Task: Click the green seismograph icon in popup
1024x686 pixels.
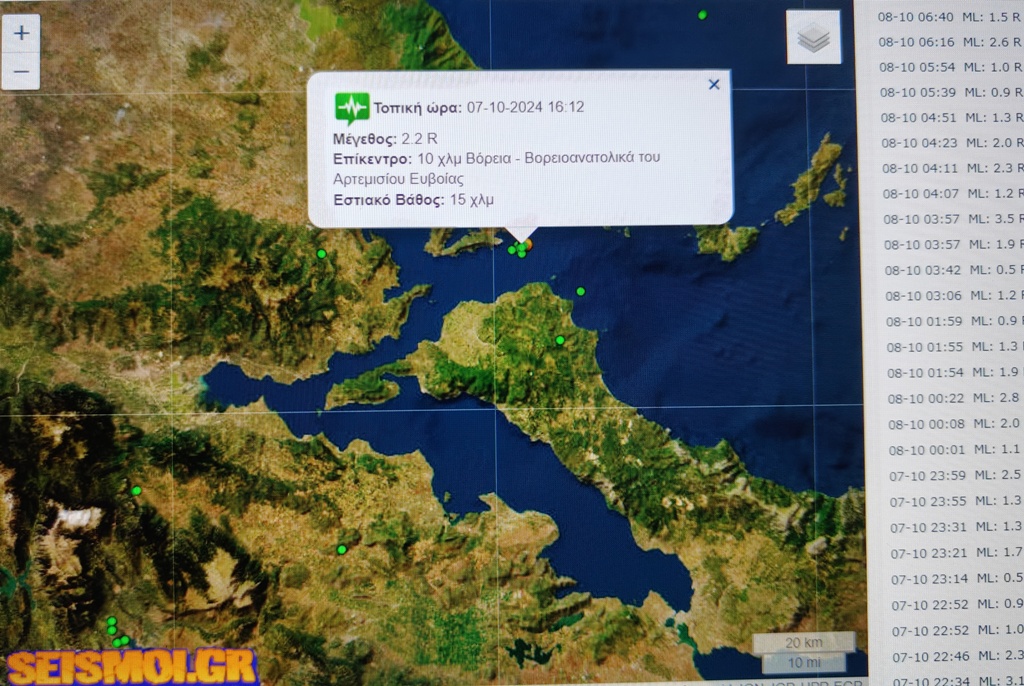Action: 351,107
